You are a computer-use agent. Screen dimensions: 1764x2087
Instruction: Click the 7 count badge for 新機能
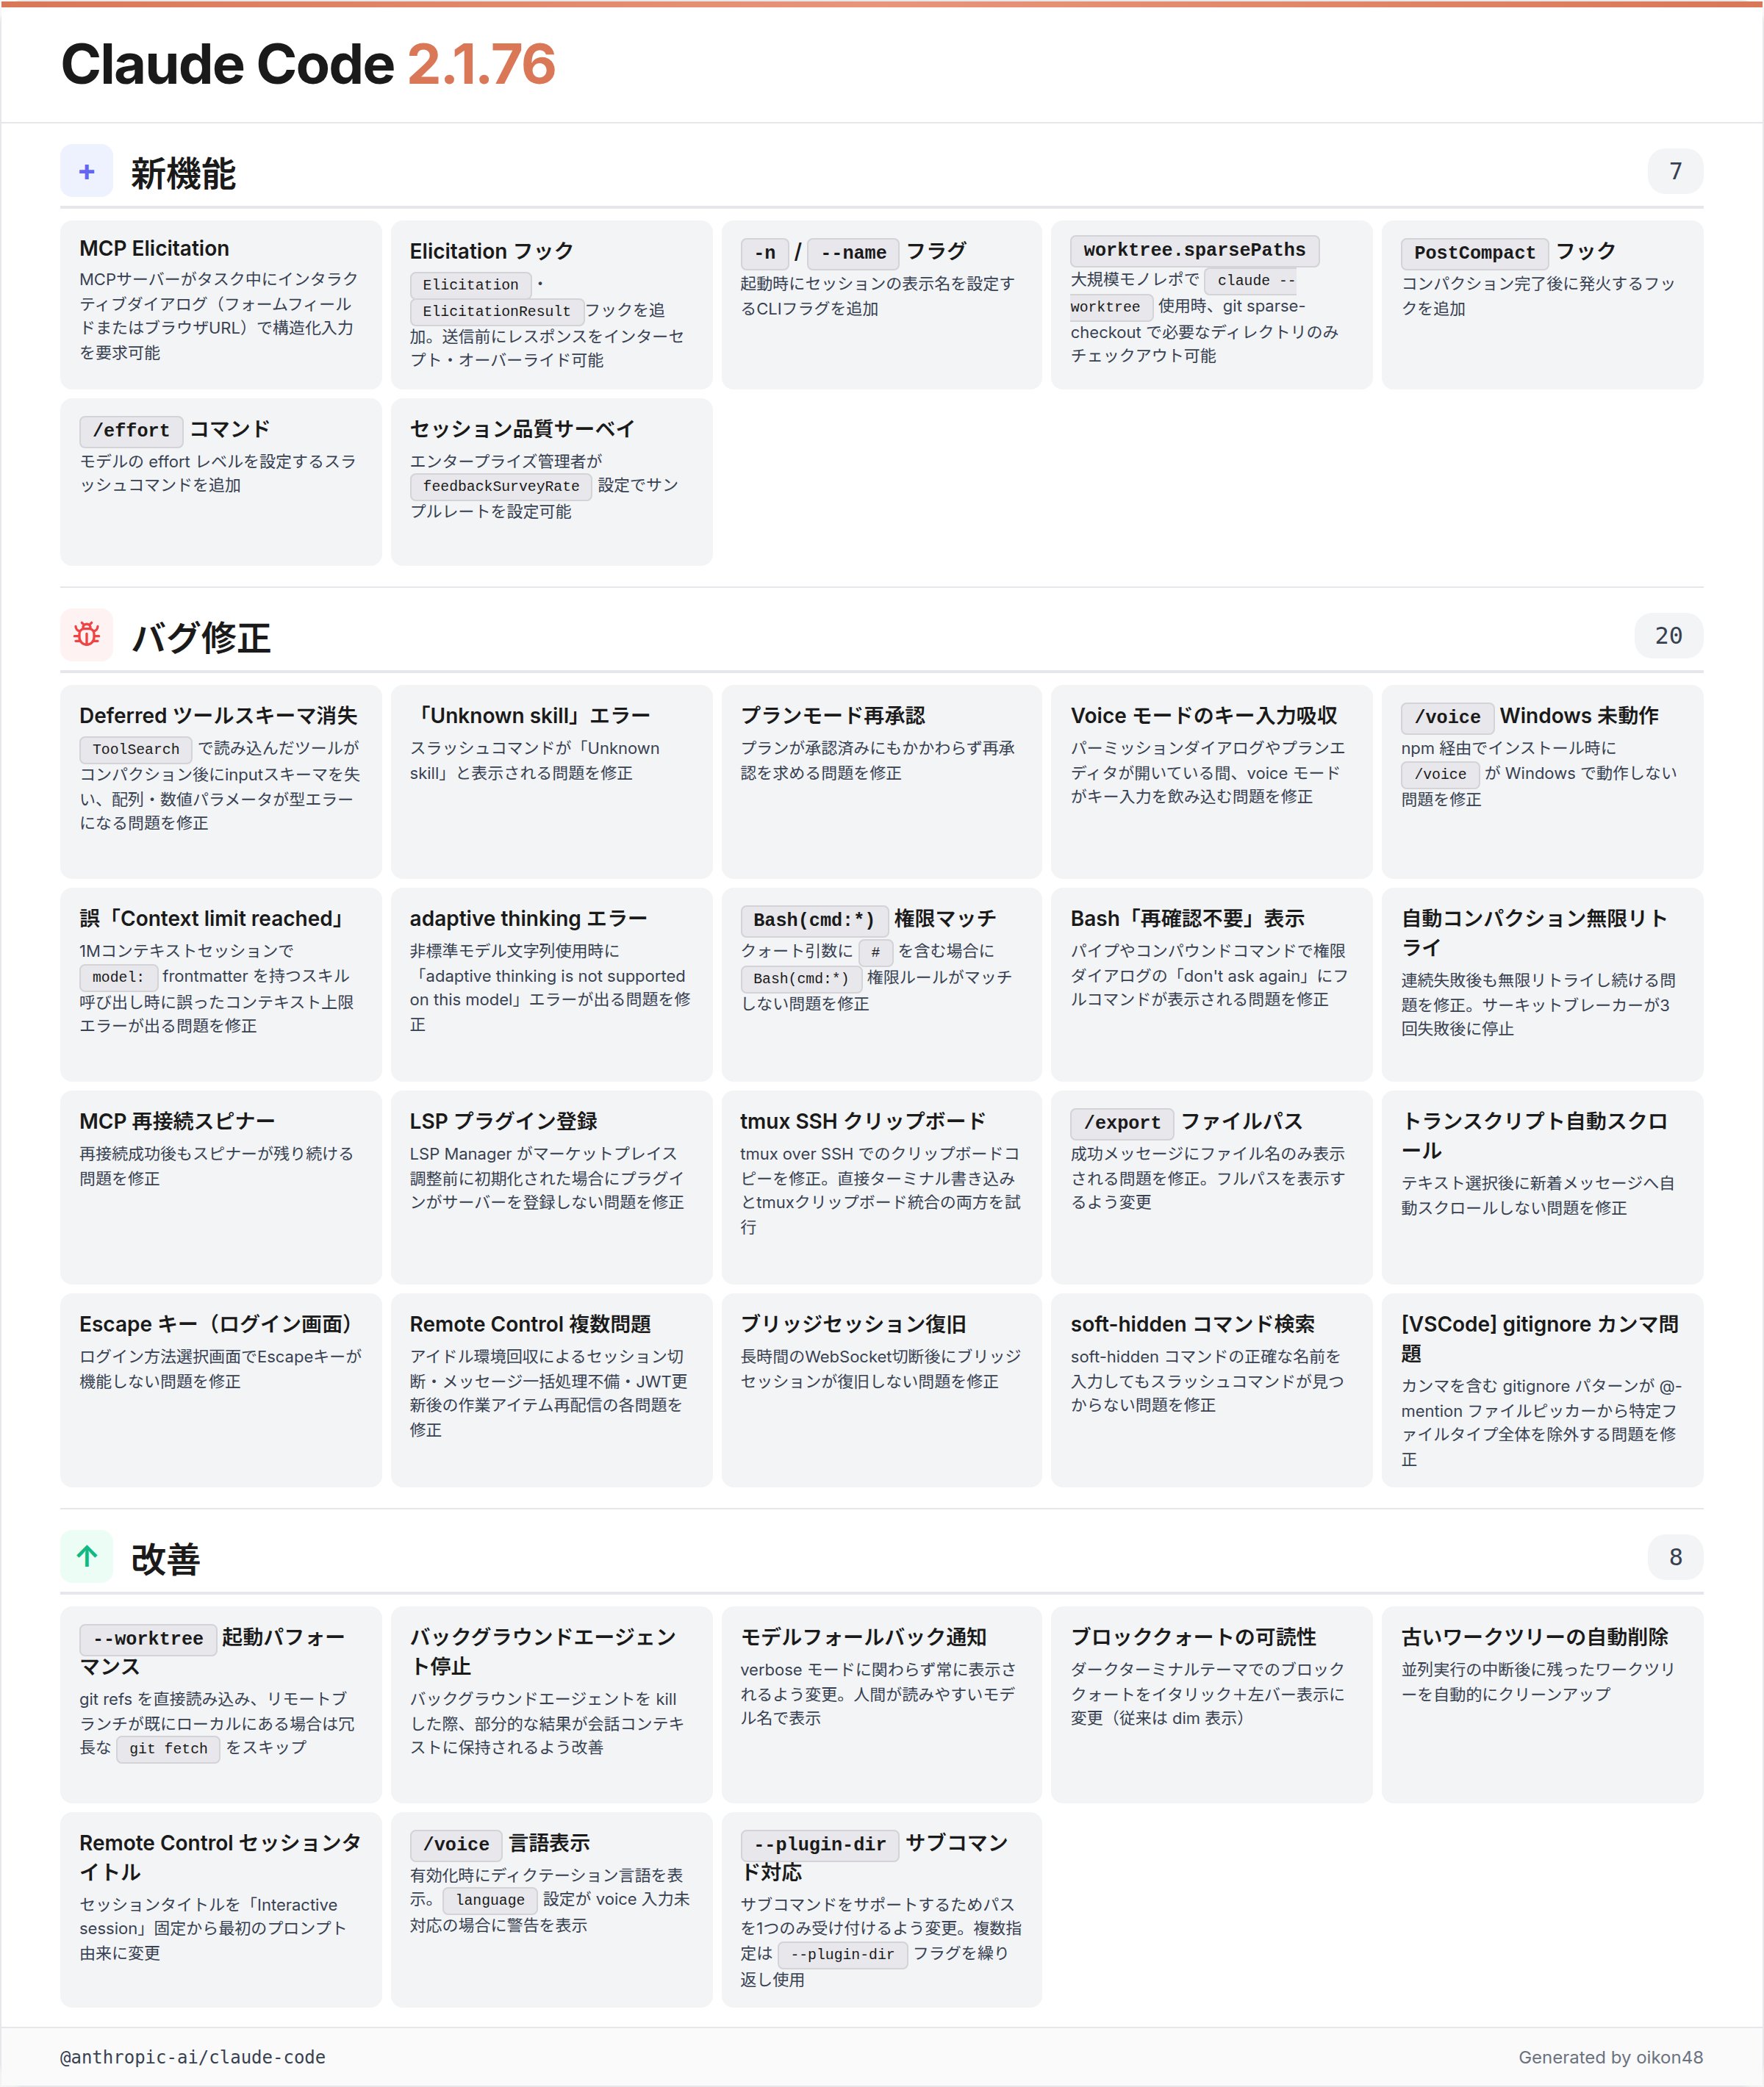(x=1675, y=172)
